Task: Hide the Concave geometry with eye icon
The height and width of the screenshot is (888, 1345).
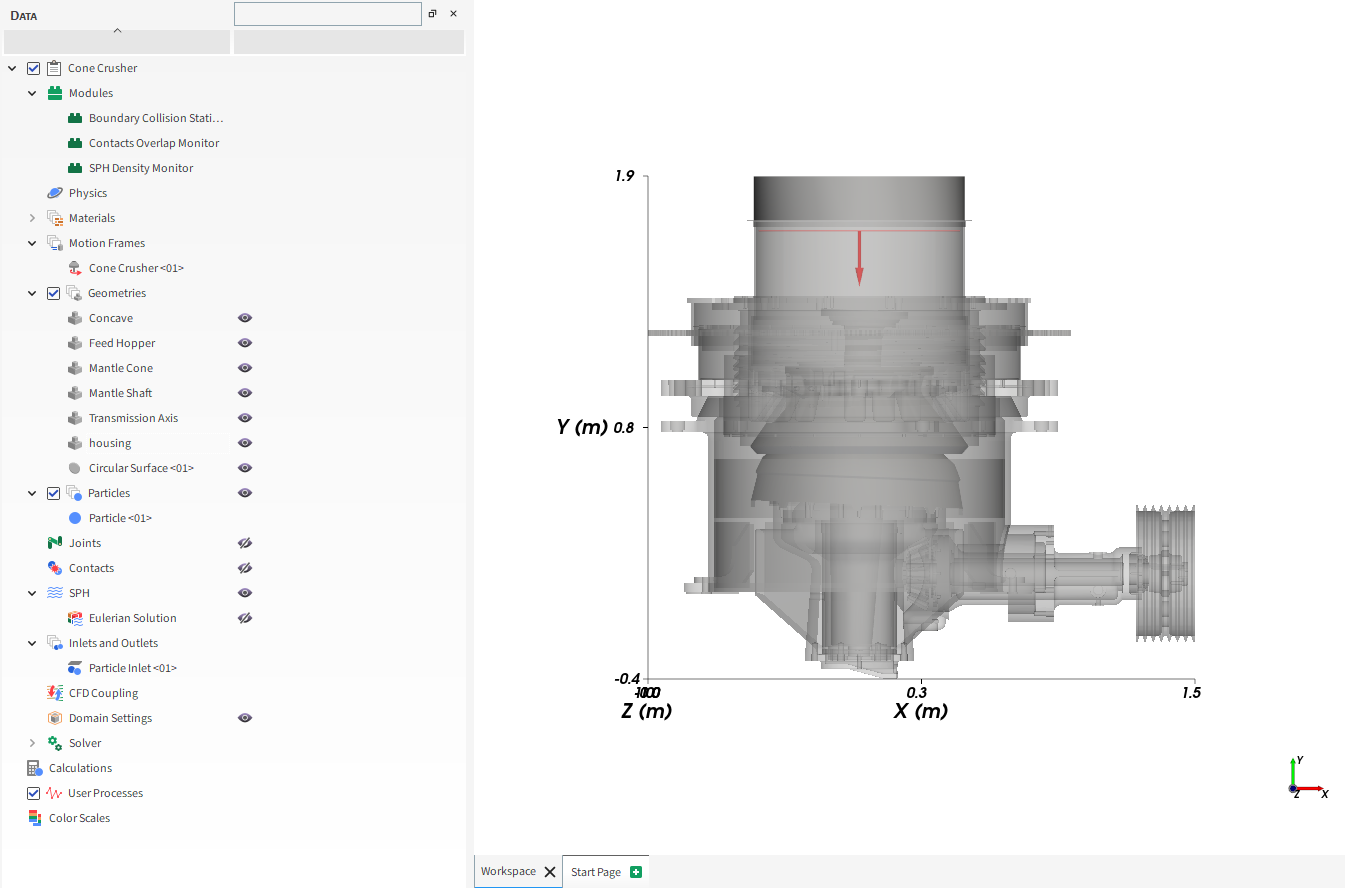Action: click(245, 318)
